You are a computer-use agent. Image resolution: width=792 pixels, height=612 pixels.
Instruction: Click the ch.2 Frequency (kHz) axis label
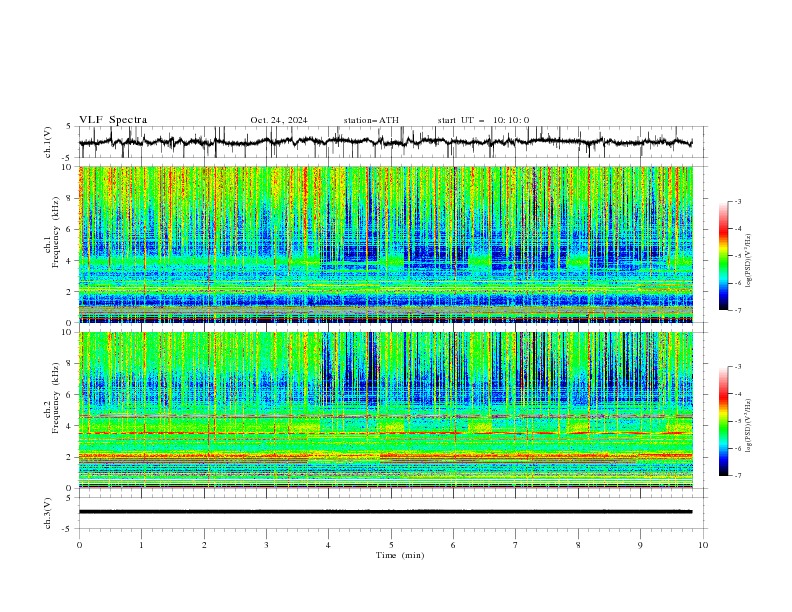[52, 397]
